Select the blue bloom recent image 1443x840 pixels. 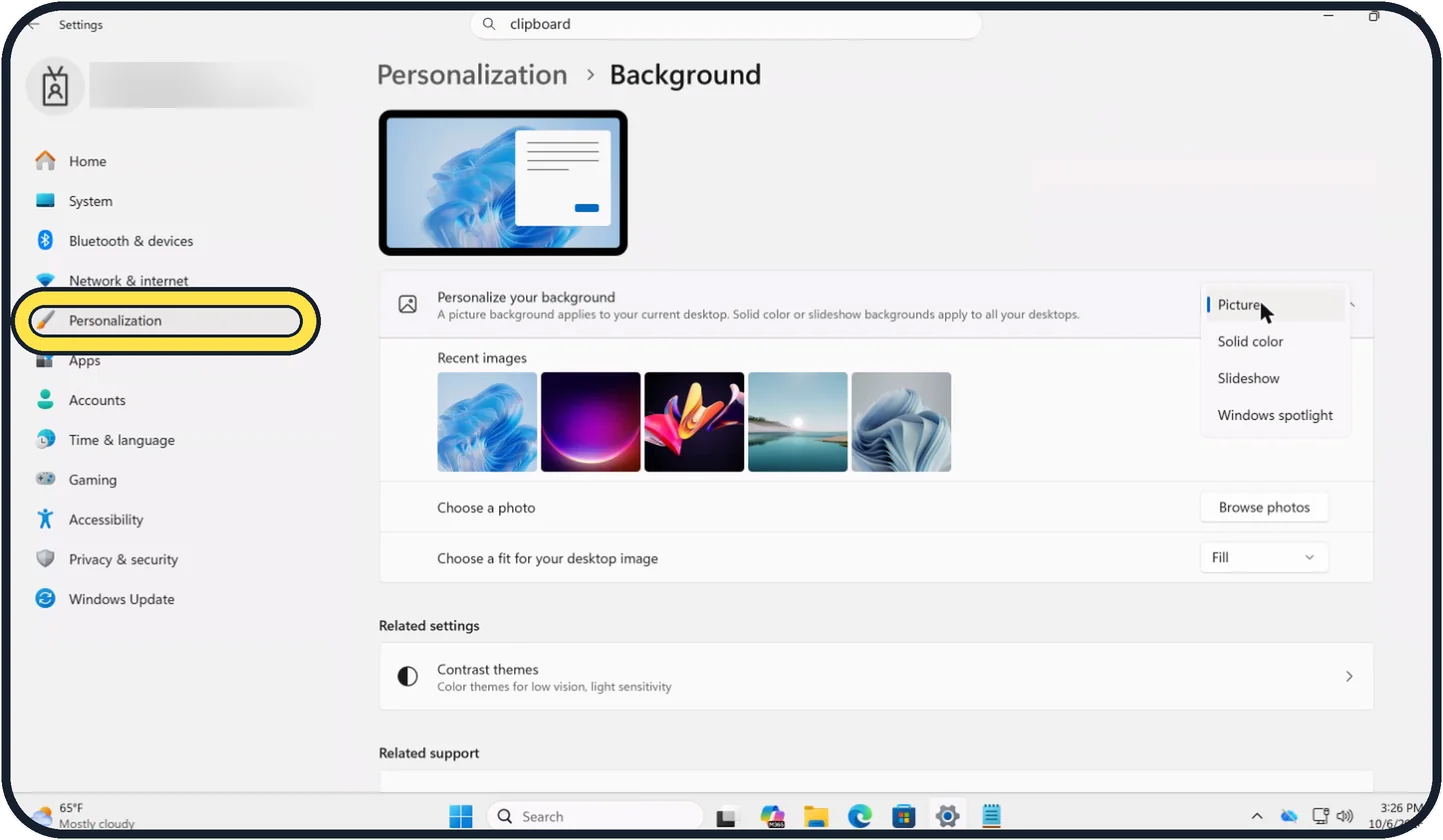[487, 422]
